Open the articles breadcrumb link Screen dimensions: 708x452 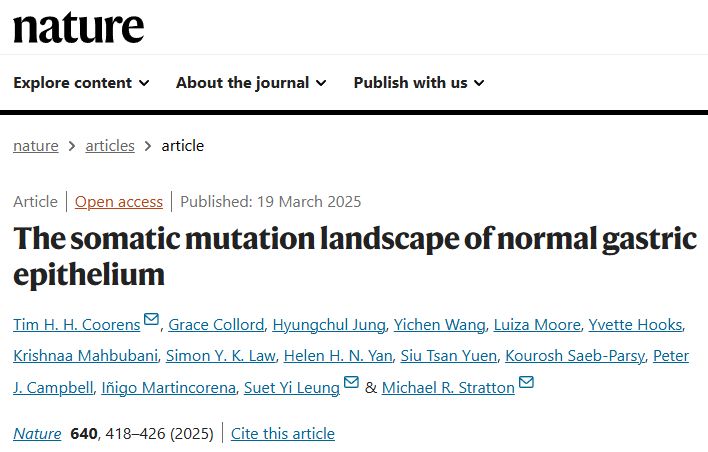pyautogui.click(x=110, y=146)
